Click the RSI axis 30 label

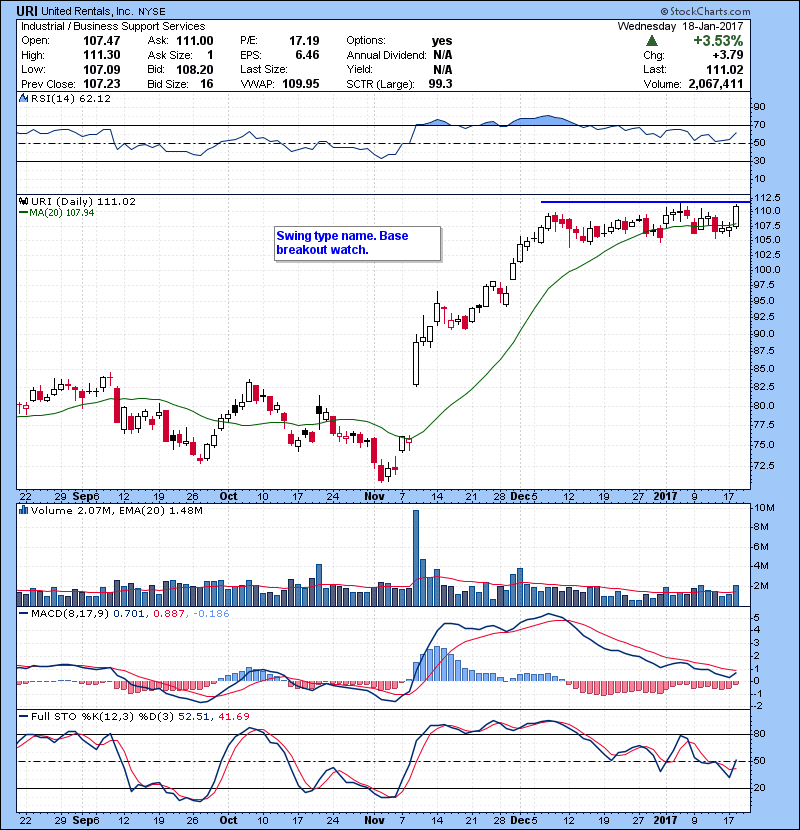759,160
